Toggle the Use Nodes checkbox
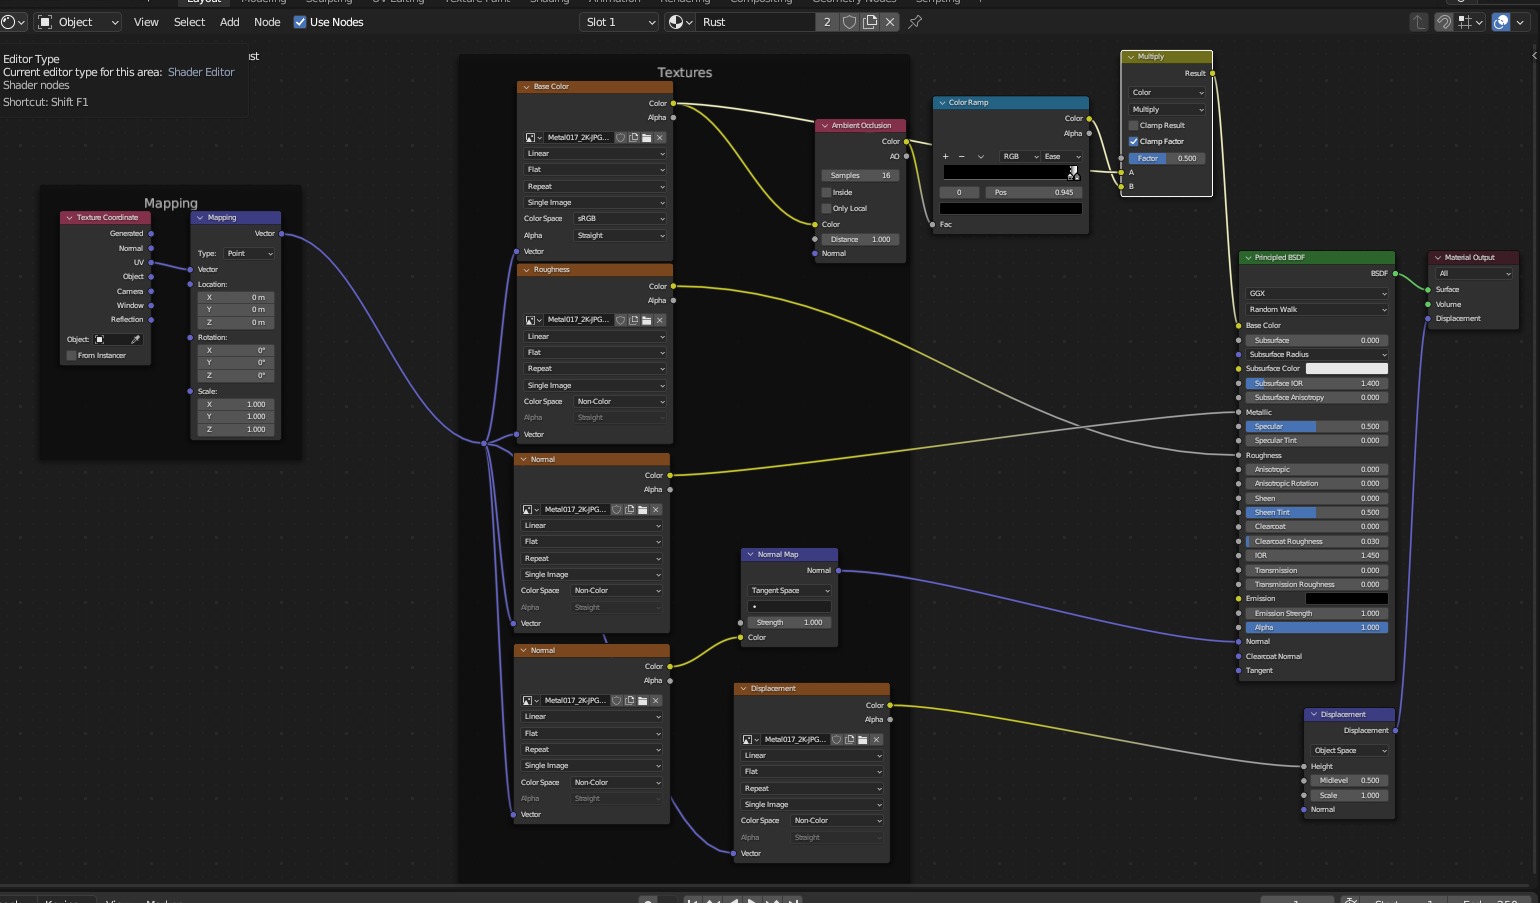Image resolution: width=1540 pixels, height=903 pixels. click(300, 22)
